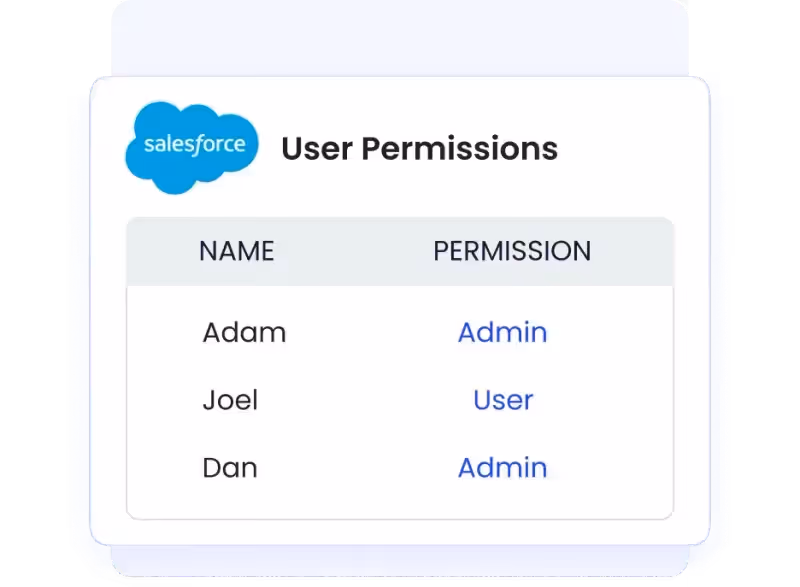Click the gray table header row
This screenshot has height=587, width=800.
(400, 251)
